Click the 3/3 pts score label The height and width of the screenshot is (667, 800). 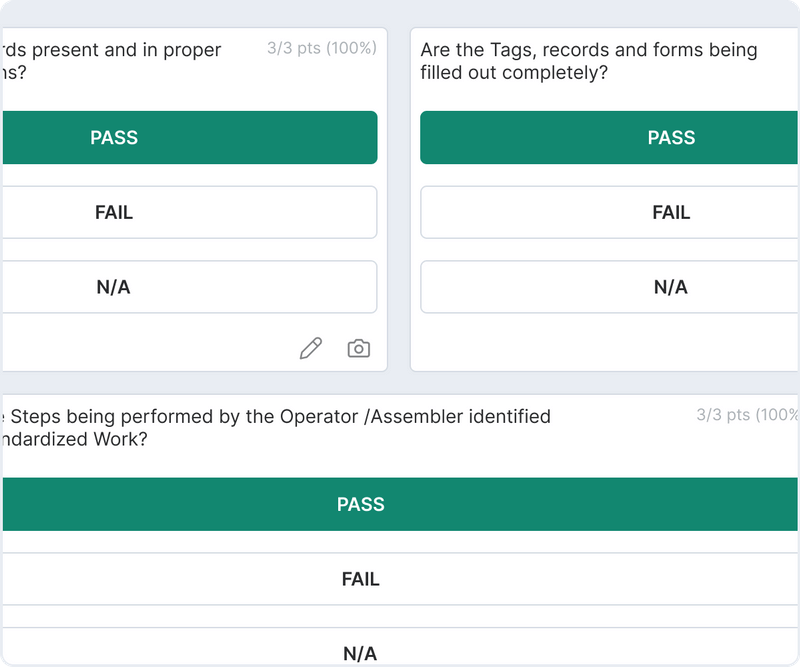(321, 48)
